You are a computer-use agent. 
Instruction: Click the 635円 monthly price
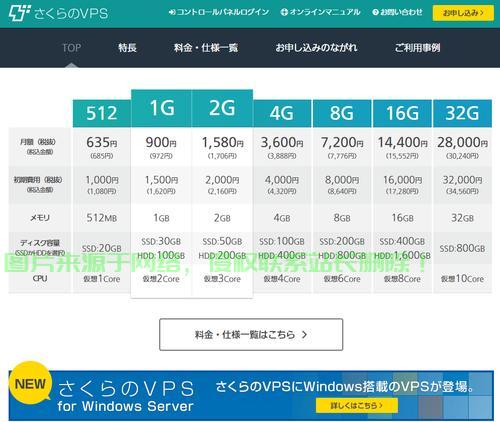pos(102,143)
